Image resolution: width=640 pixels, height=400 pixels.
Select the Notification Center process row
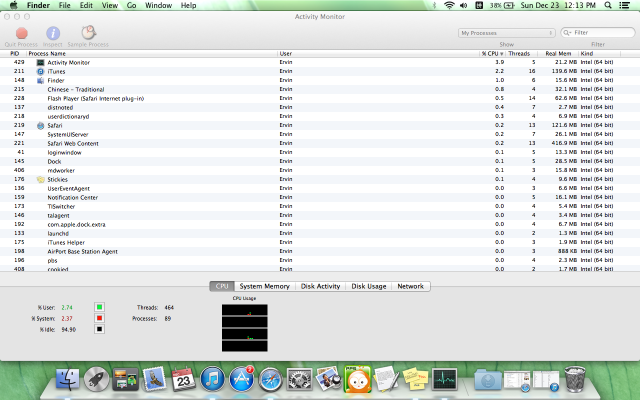[x=320, y=198]
